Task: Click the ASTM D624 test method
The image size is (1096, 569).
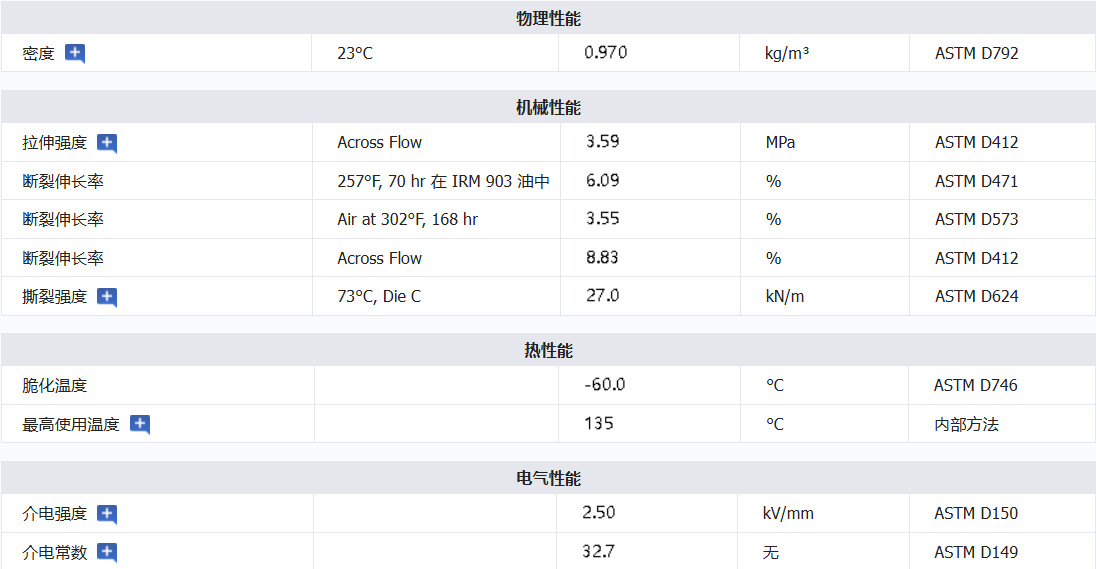Action: point(976,297)
